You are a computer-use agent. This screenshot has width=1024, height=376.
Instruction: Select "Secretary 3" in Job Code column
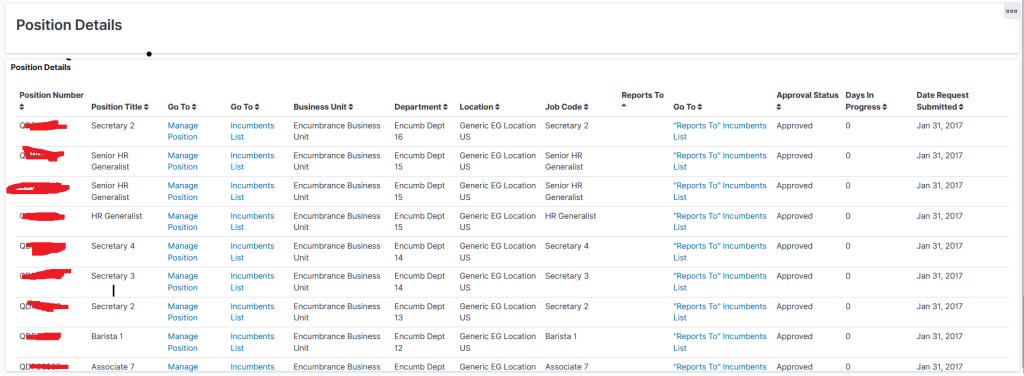[567, 276]
